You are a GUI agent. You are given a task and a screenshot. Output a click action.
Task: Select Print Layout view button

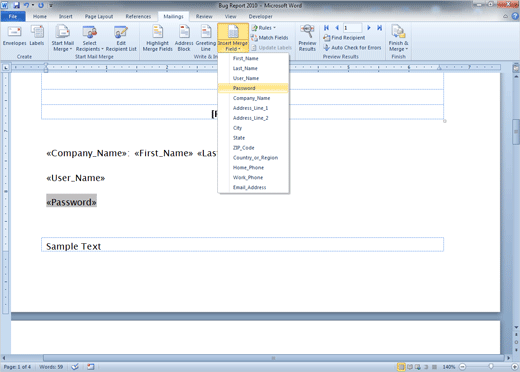click(x=401, y=367)
